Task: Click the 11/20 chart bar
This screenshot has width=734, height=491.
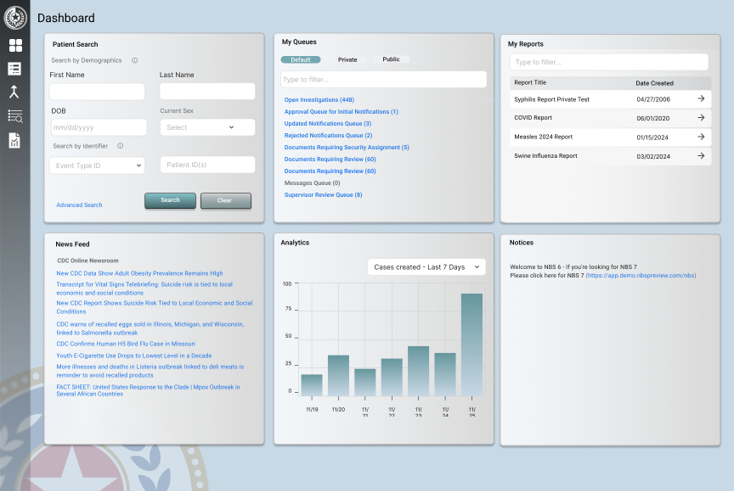Action: tap(338, 375)
